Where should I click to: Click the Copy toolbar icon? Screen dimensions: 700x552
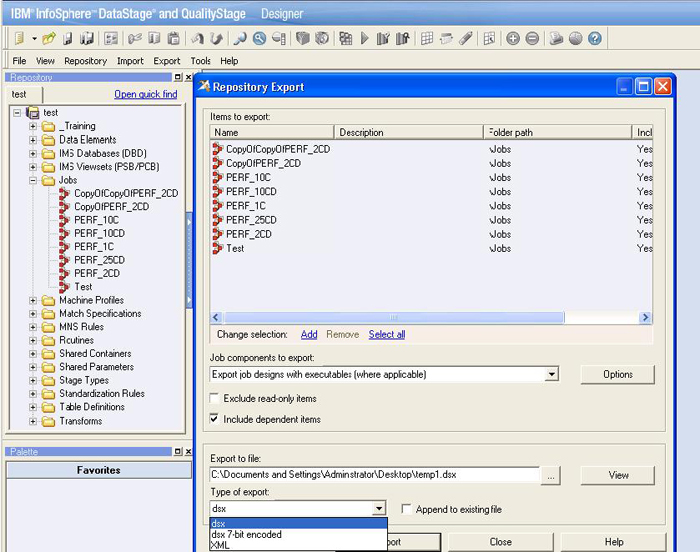click(x=154, y=38)
